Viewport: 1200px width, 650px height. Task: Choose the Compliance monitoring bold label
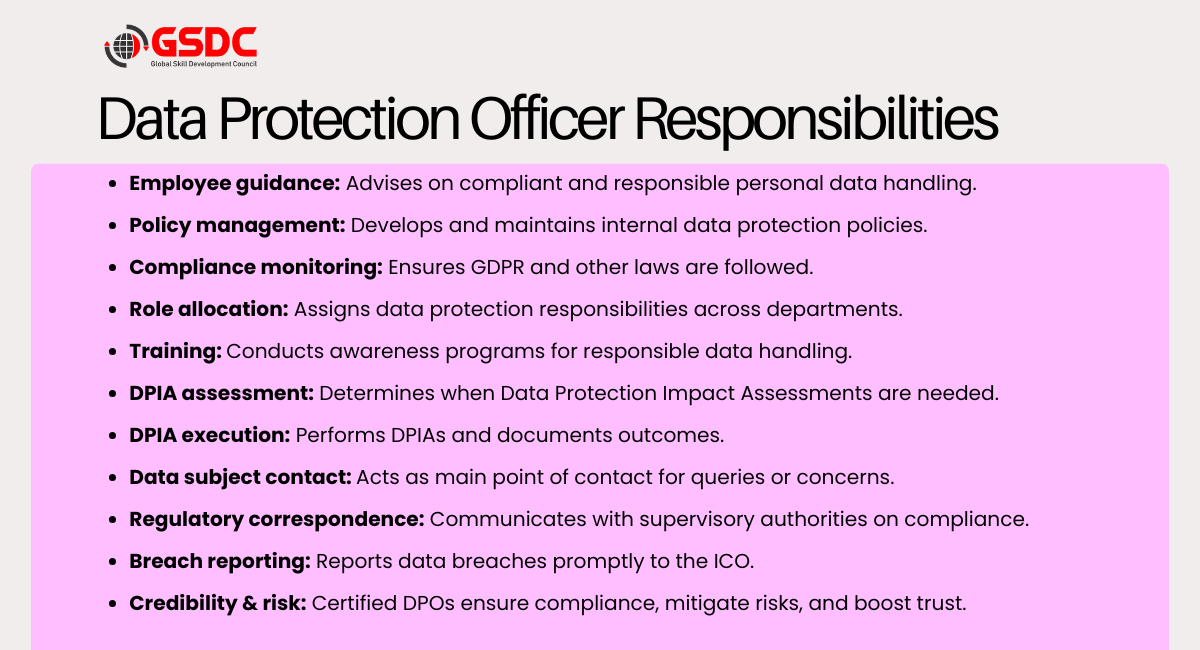click(x=256, y=267)
